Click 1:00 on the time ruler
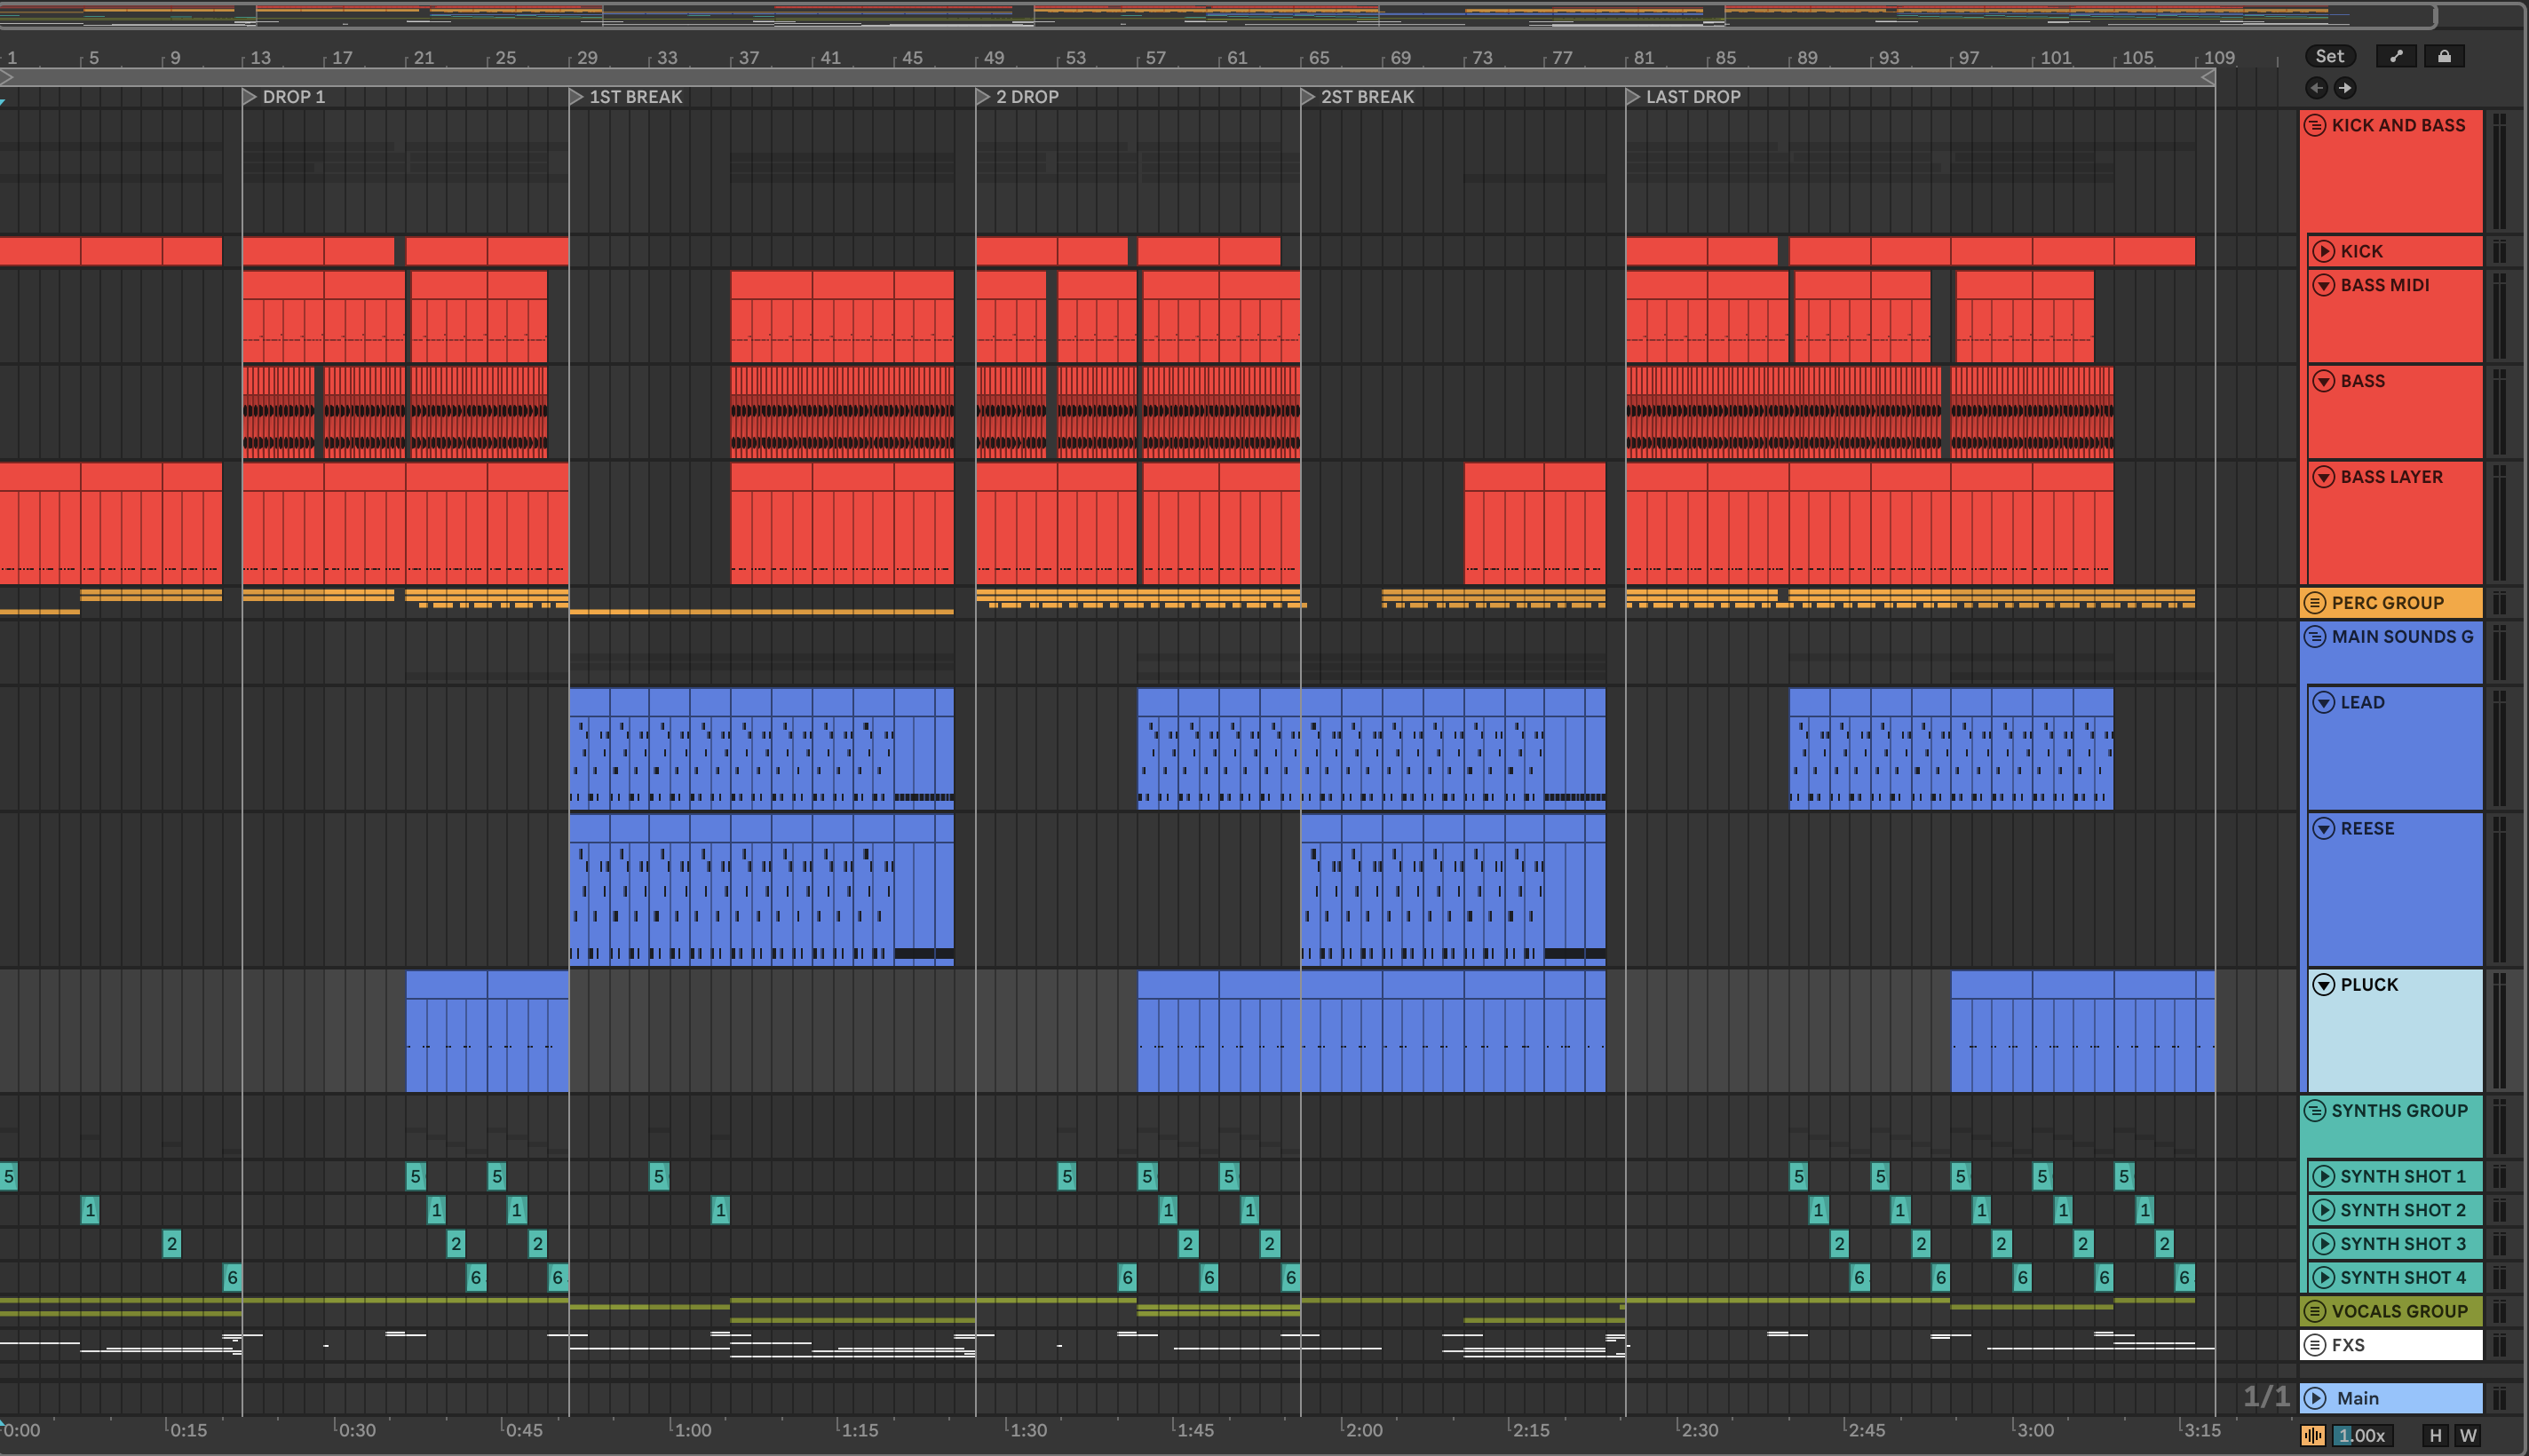2529x1456 pixels. click(692, 1430)
